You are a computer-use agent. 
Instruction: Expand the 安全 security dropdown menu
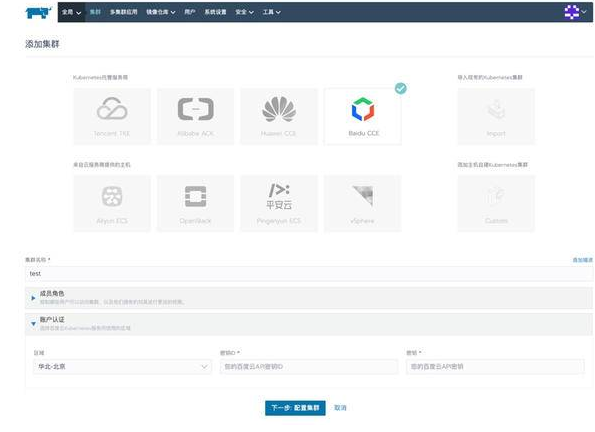[244, 12]
